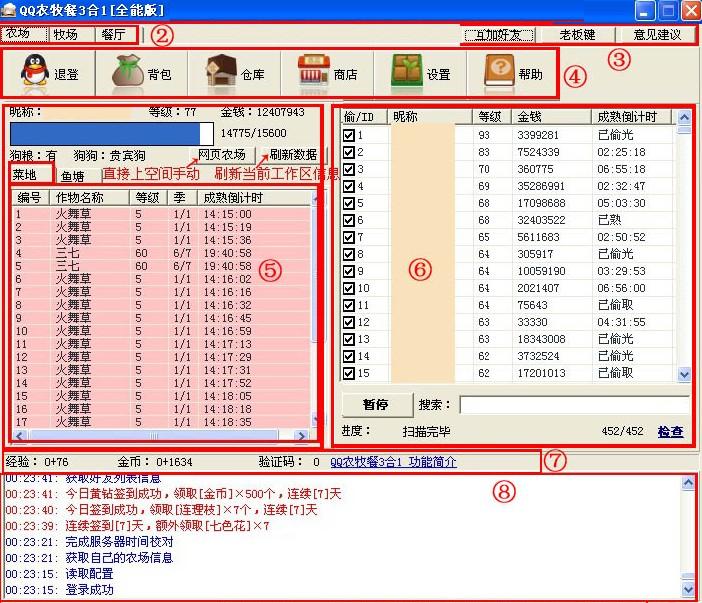Uncheck friend ID 7 checkbox
This screenshot has height=603, width=702.
coord(348,237)
